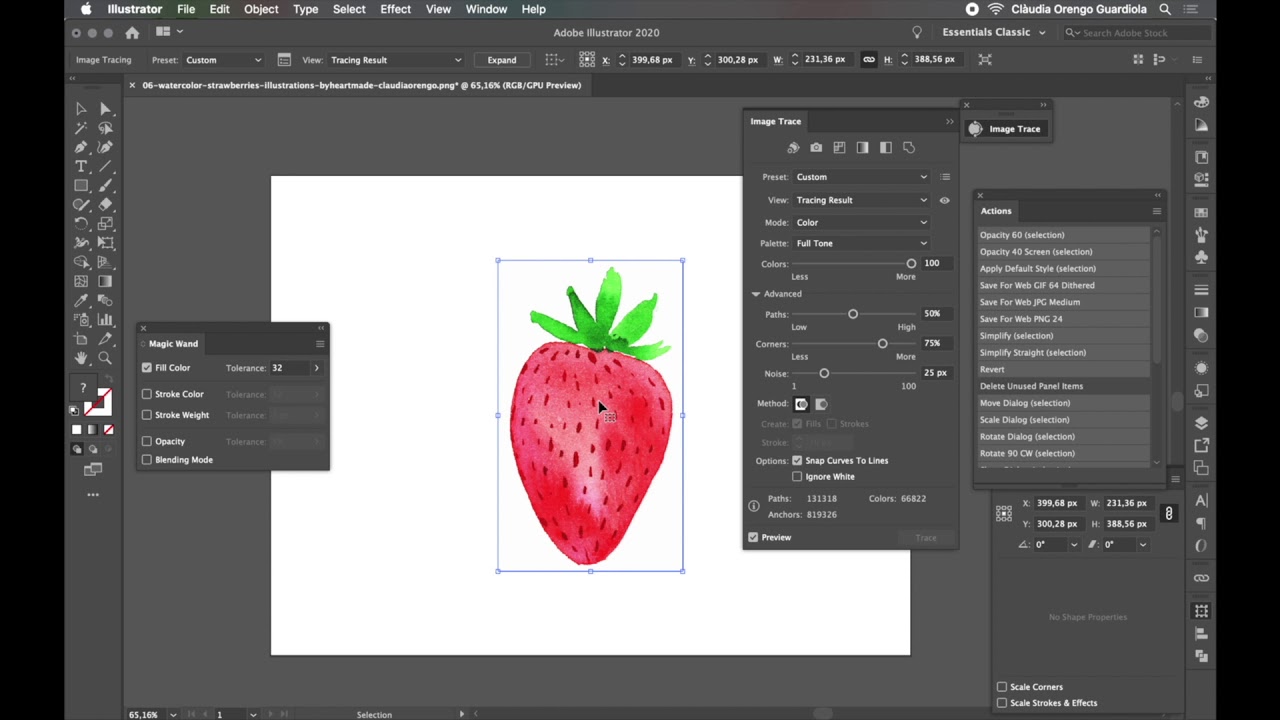Select the Type tool
The height and width of the screenshot is (720, 1280).
coord(81,166)
